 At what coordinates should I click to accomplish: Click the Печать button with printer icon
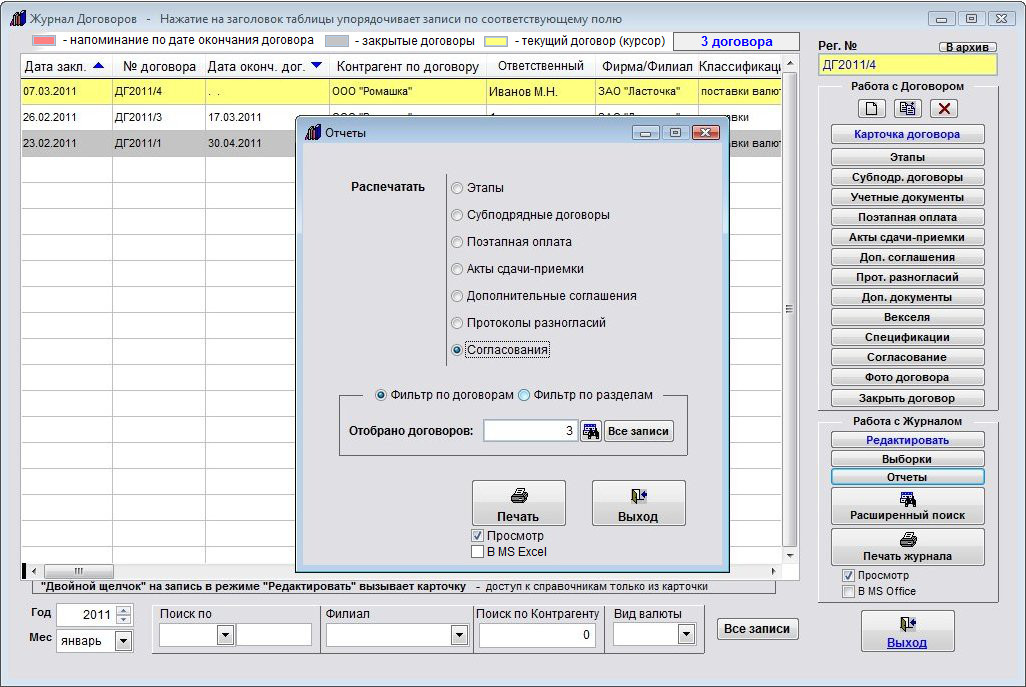click(x=518, y=503)
